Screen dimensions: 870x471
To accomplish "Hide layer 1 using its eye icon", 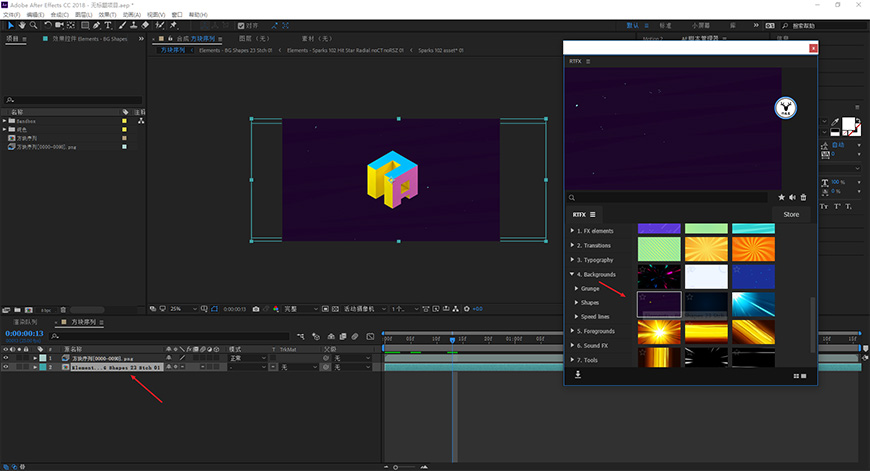I will coord(6,358).
